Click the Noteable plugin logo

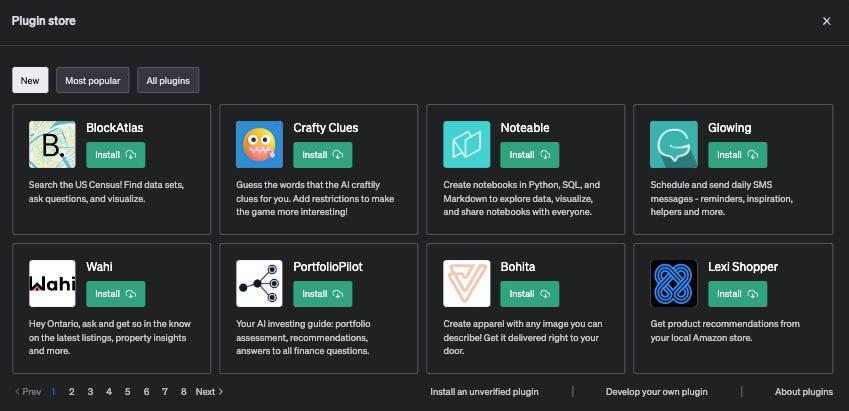click(467, 144)
